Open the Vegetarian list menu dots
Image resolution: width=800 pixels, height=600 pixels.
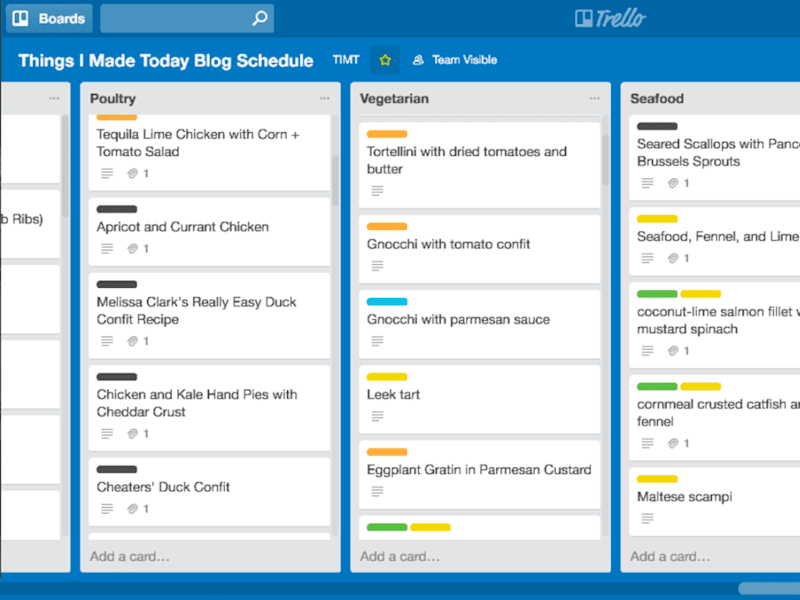point(594,98)
